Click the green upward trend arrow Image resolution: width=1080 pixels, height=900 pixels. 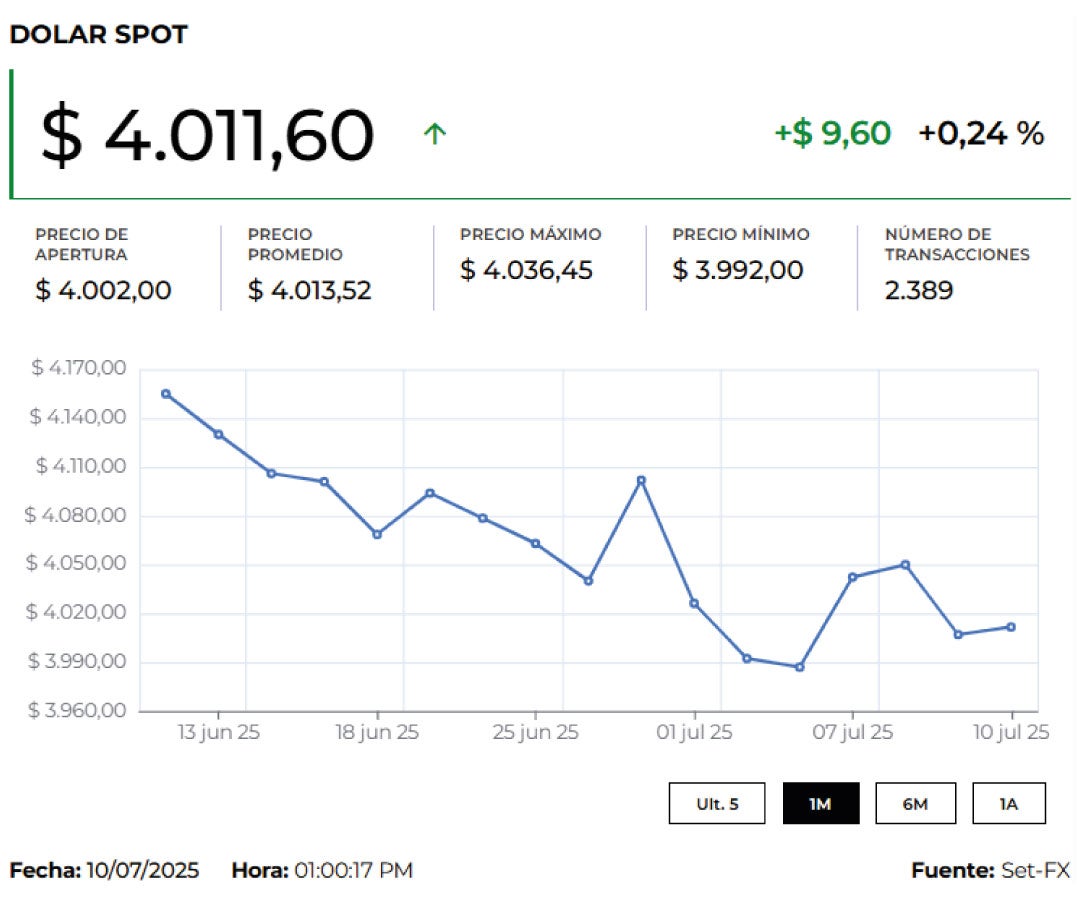coord(434,134)
